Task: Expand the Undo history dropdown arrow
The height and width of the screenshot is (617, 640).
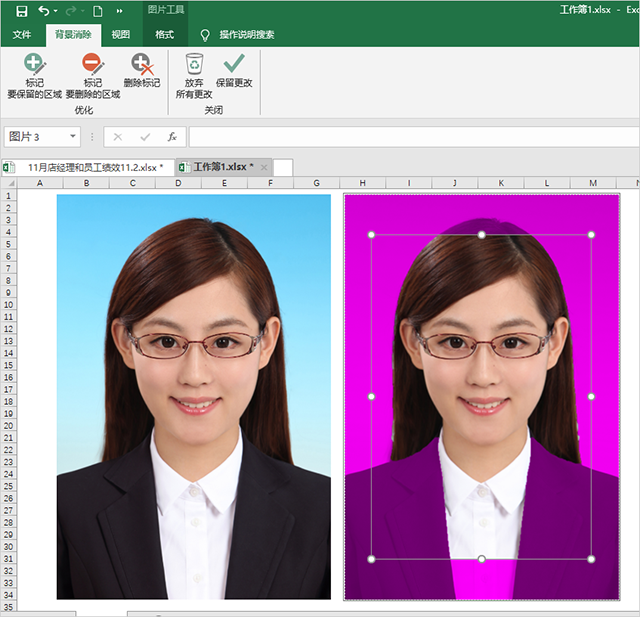Action: coord(55,11)
